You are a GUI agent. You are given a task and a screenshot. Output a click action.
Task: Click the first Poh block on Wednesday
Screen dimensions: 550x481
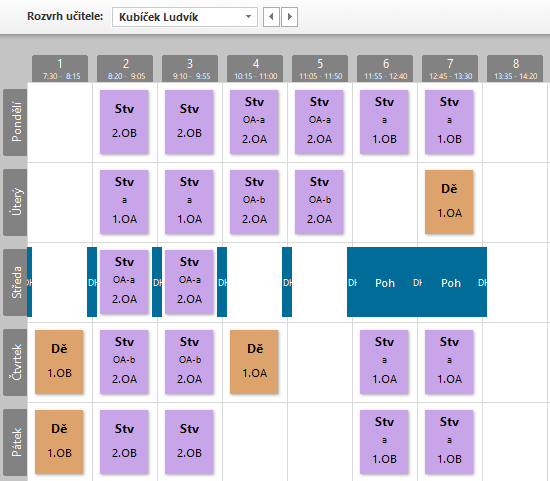click(x=385, y=283)
